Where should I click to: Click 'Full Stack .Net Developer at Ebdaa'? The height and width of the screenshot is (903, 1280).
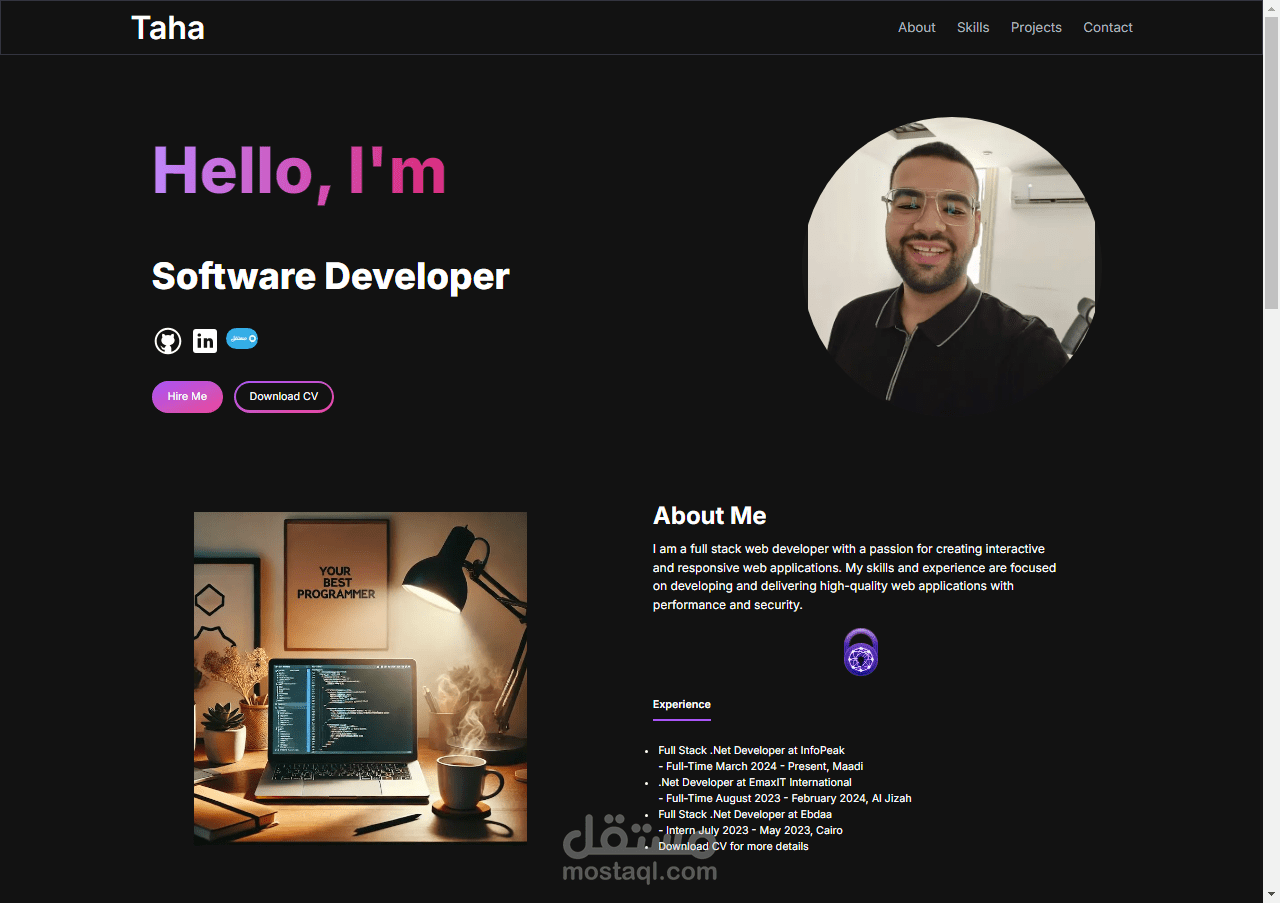(745, 814)
